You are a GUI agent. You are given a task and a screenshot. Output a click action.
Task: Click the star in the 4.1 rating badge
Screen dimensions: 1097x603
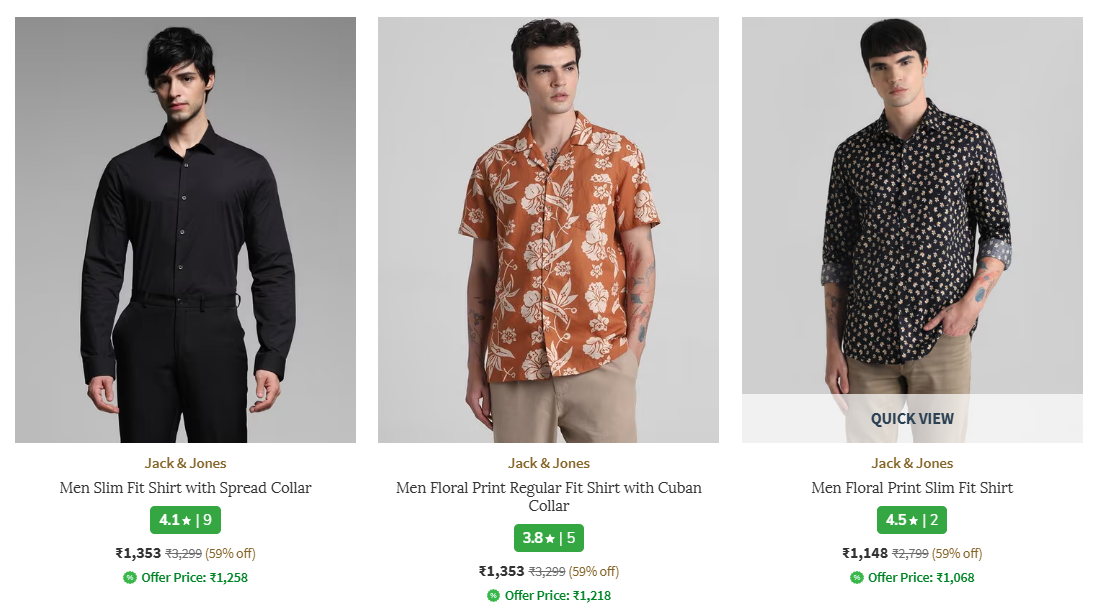tap(186, 520)
